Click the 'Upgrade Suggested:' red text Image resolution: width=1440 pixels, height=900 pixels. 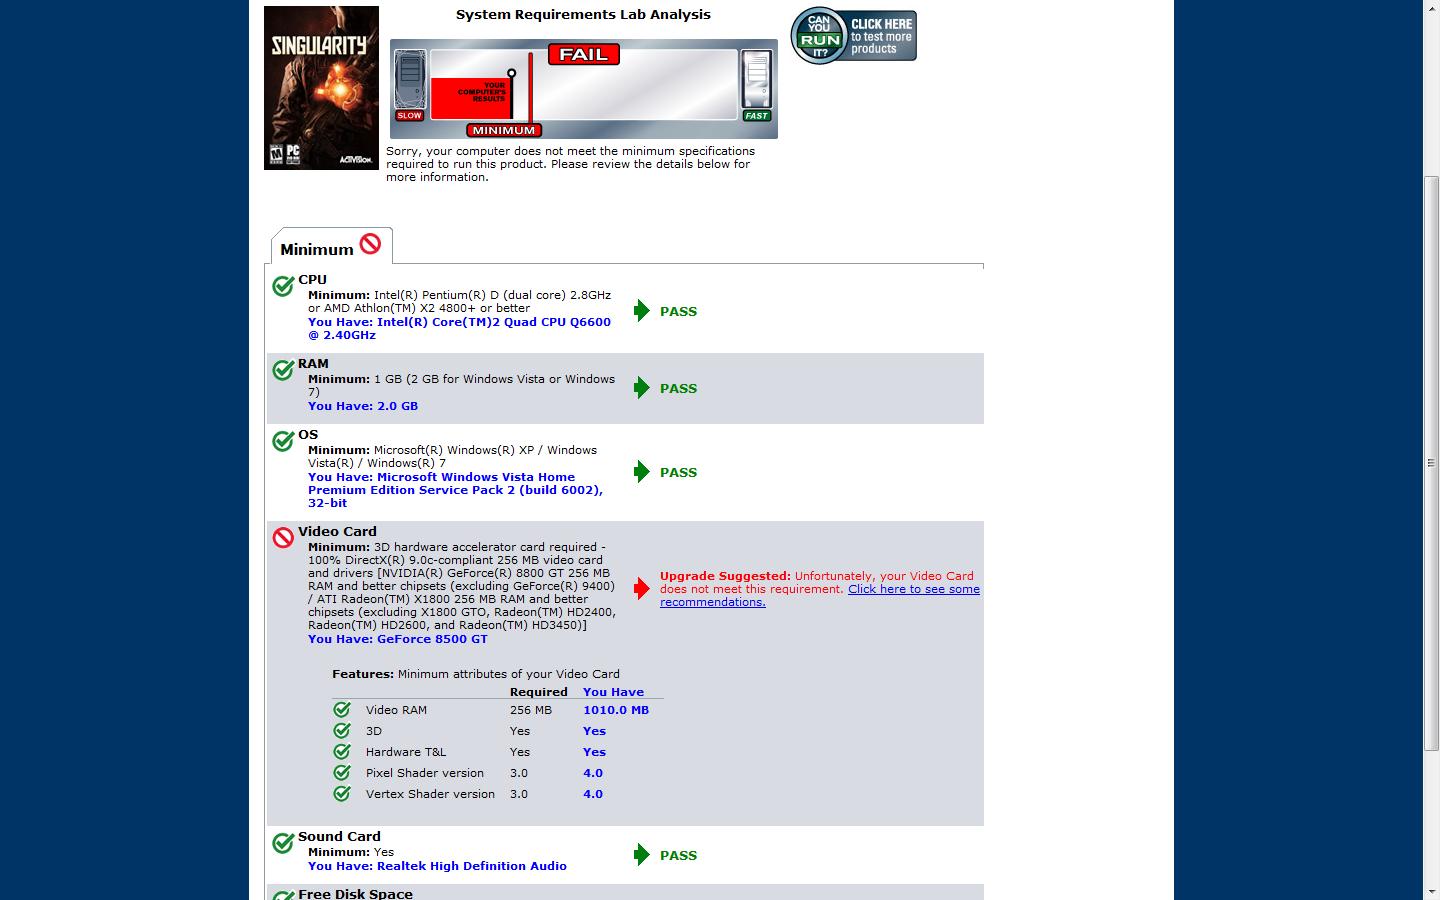tap(725, 576)
